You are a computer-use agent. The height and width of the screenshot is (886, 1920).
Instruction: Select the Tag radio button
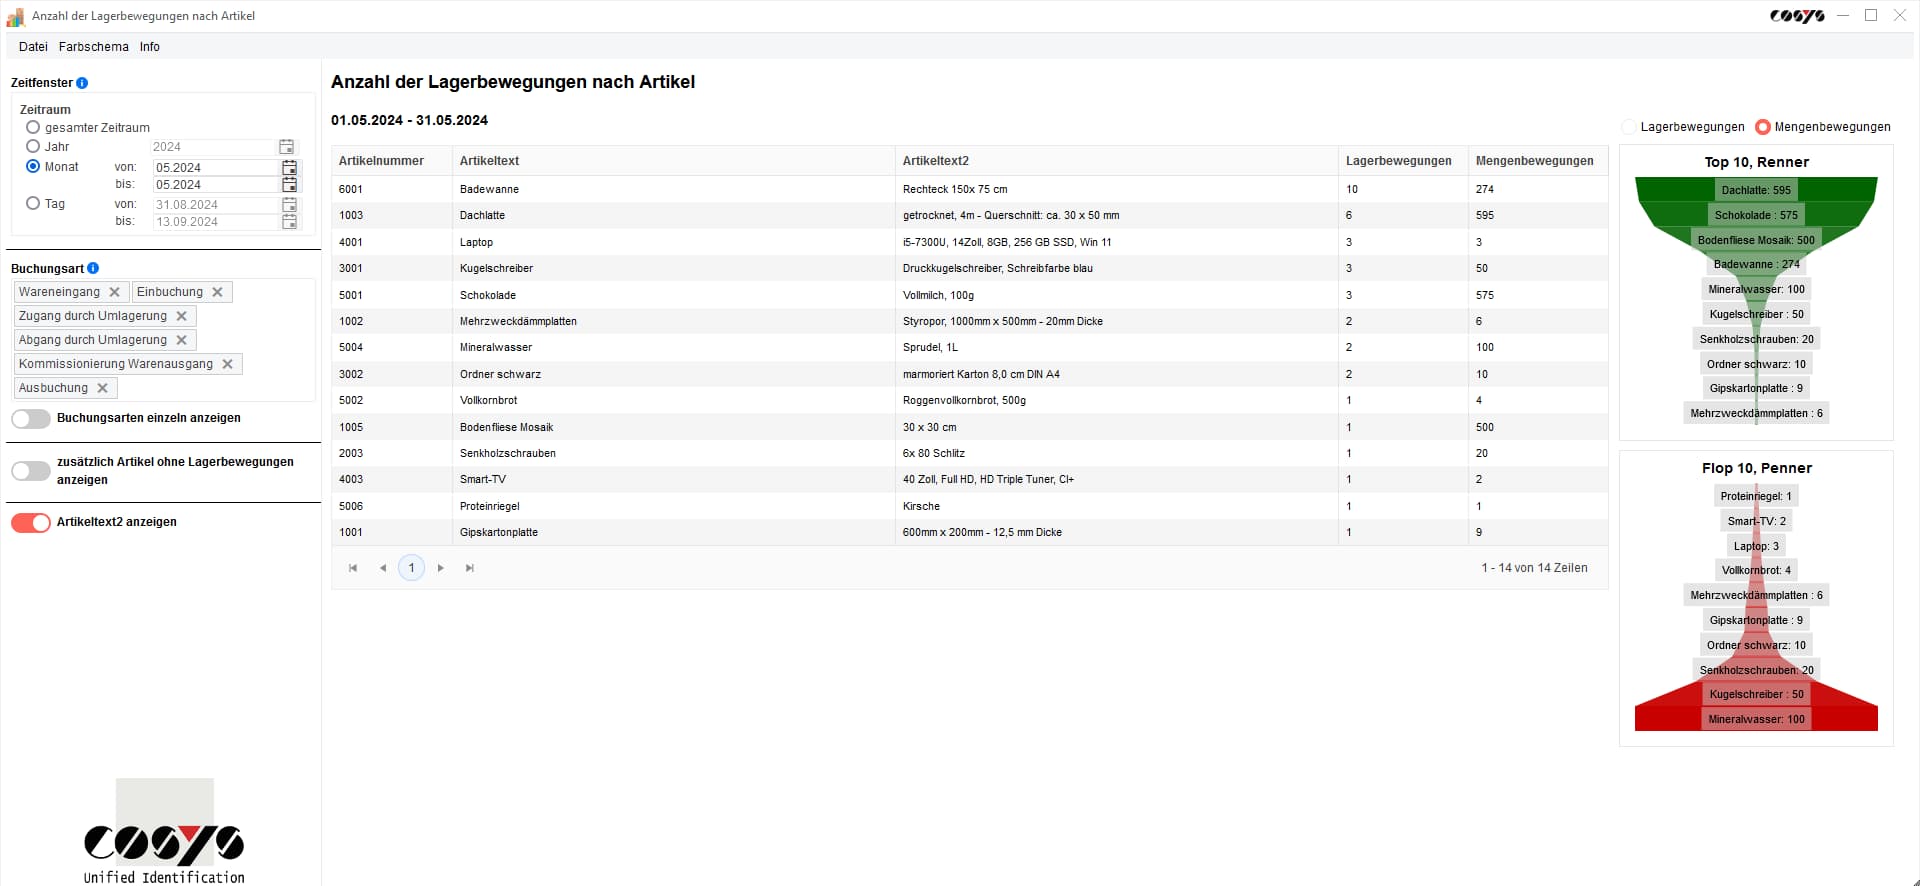[33, 203]
